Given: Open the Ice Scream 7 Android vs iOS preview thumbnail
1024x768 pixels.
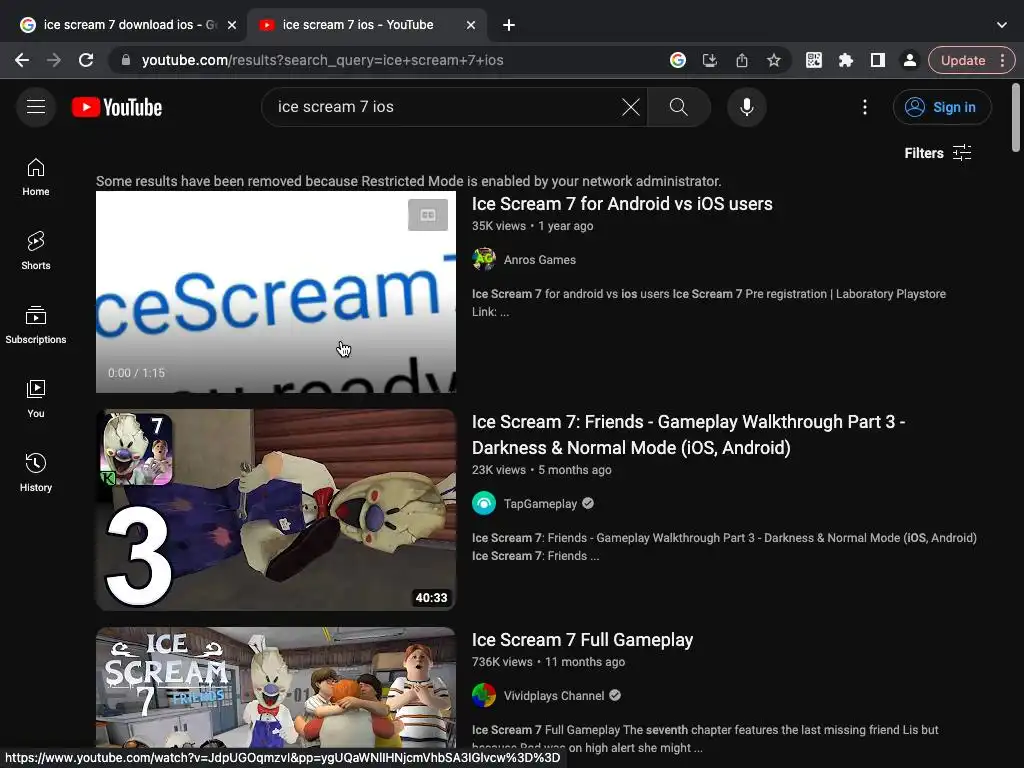Looking at the screenshot, I should click(276, 291).
